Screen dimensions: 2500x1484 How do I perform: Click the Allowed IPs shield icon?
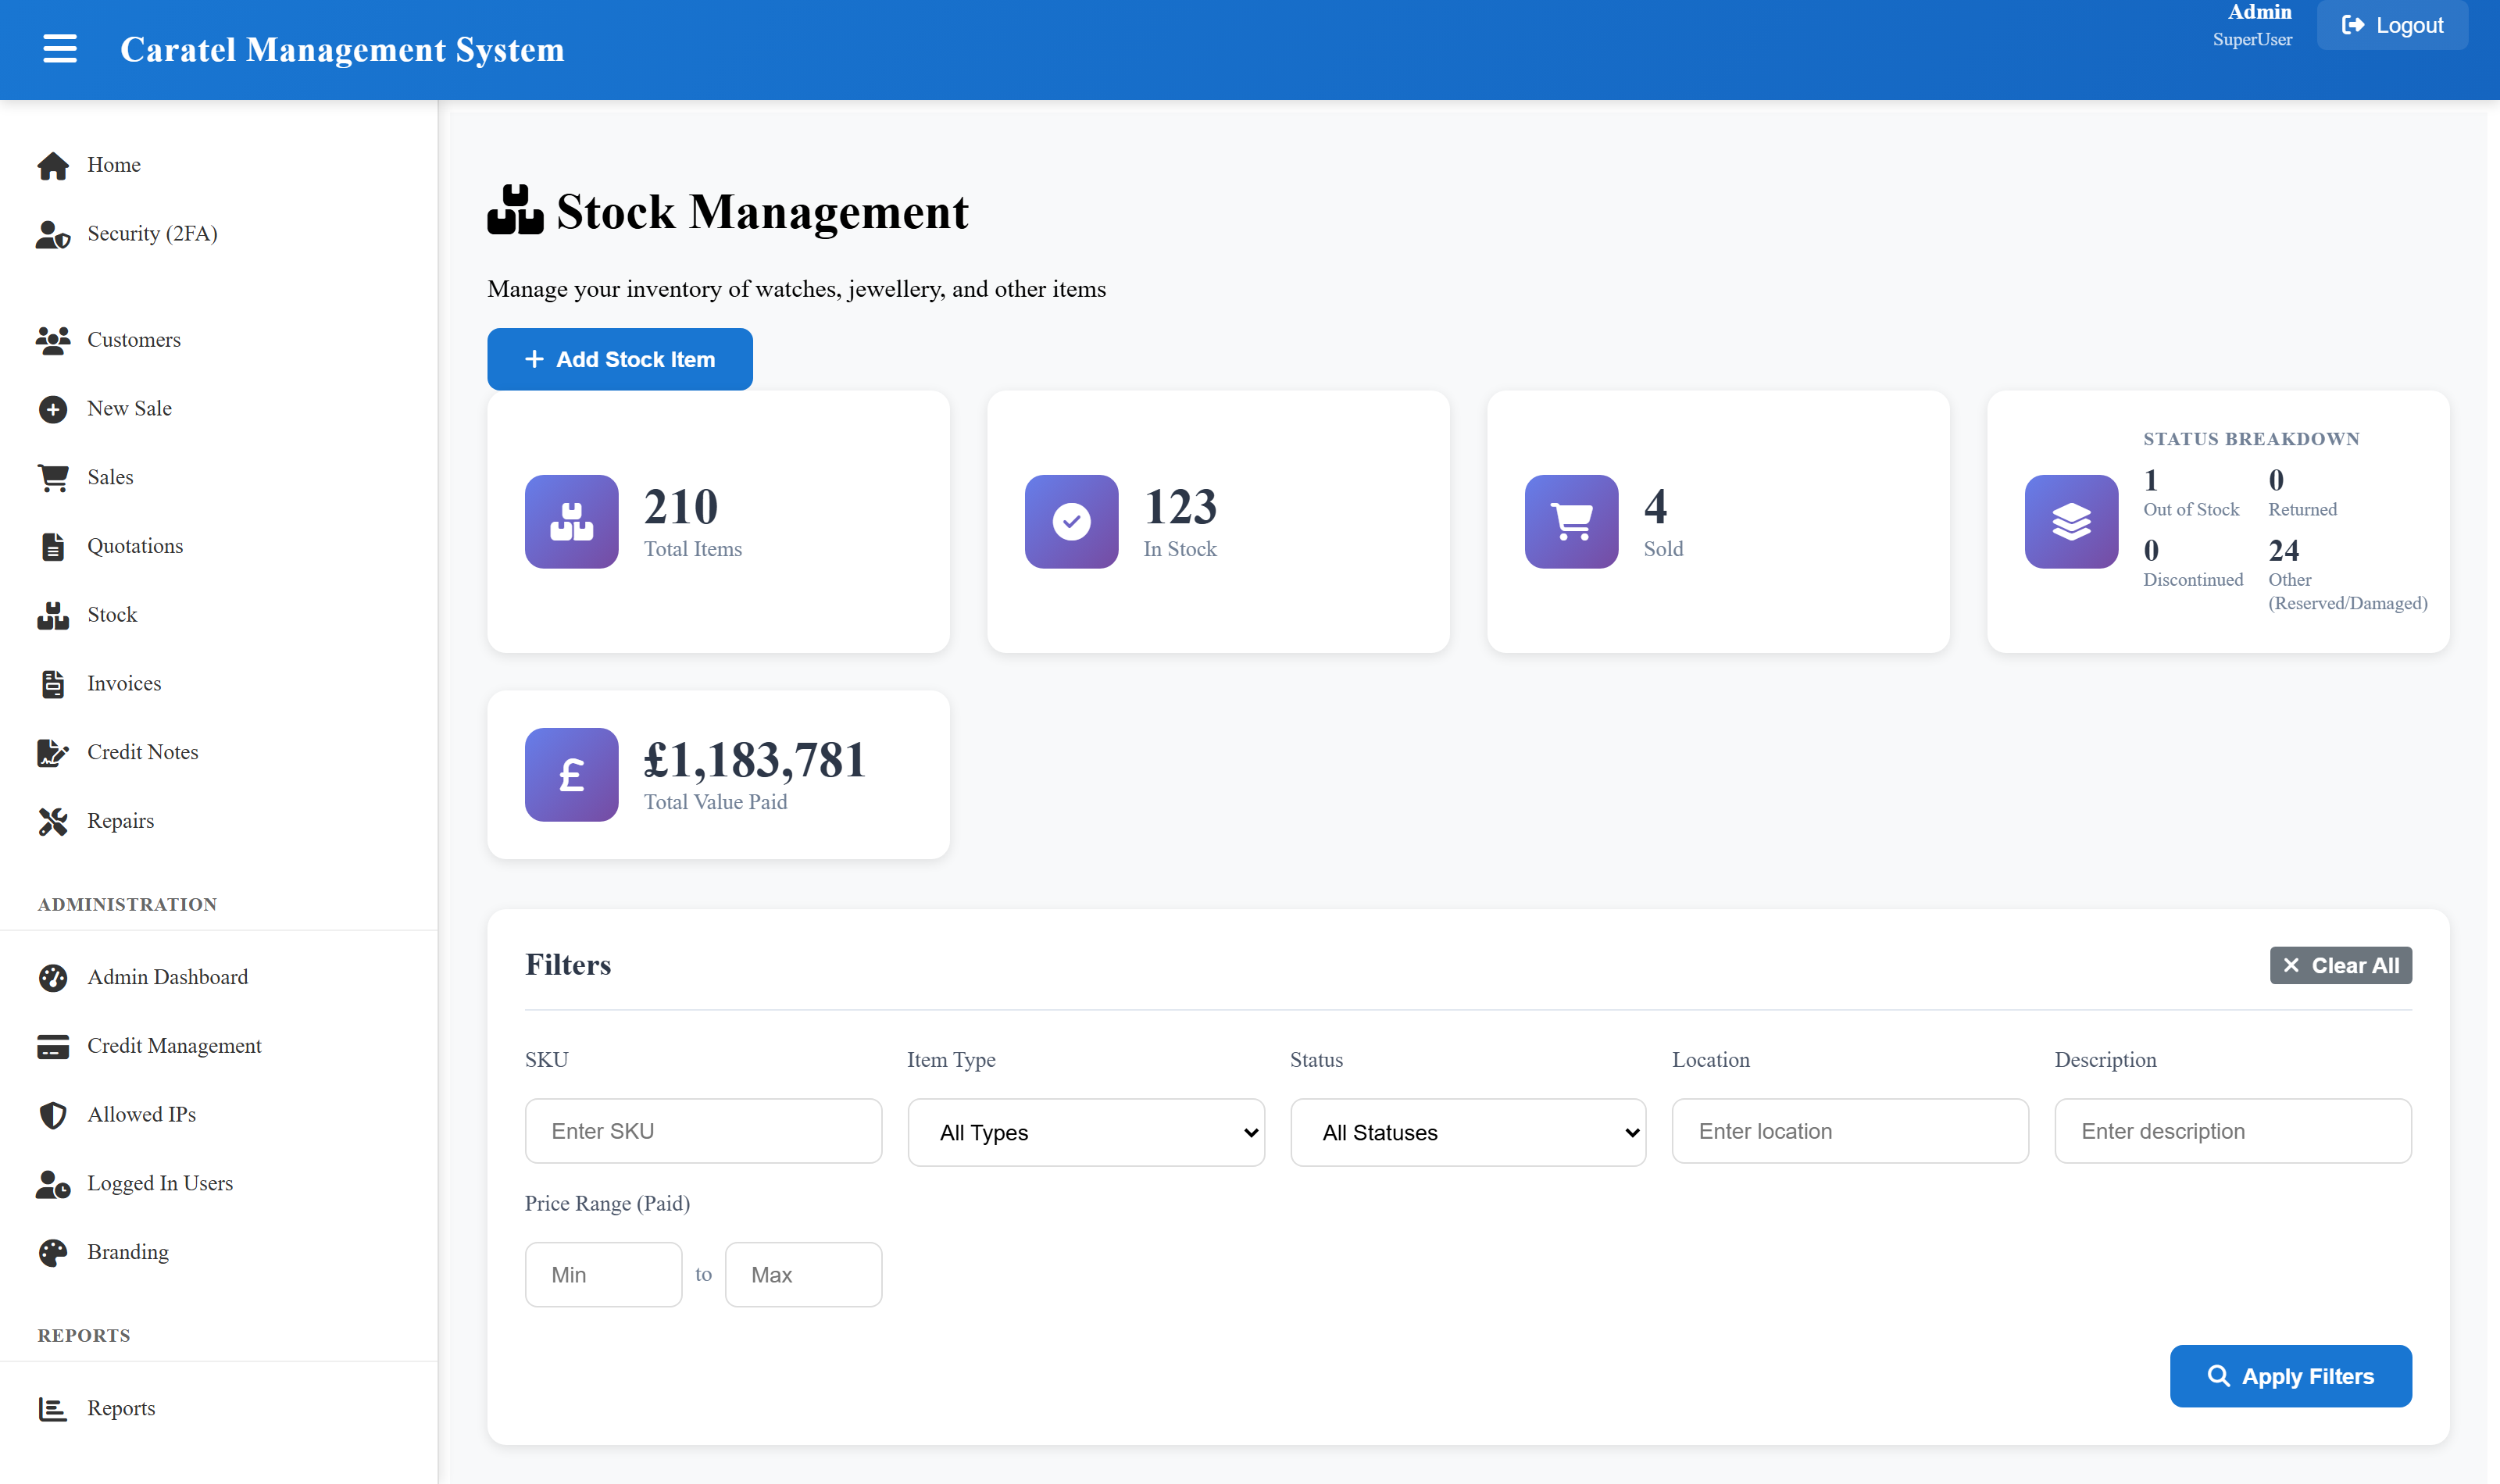(53, 1115)
